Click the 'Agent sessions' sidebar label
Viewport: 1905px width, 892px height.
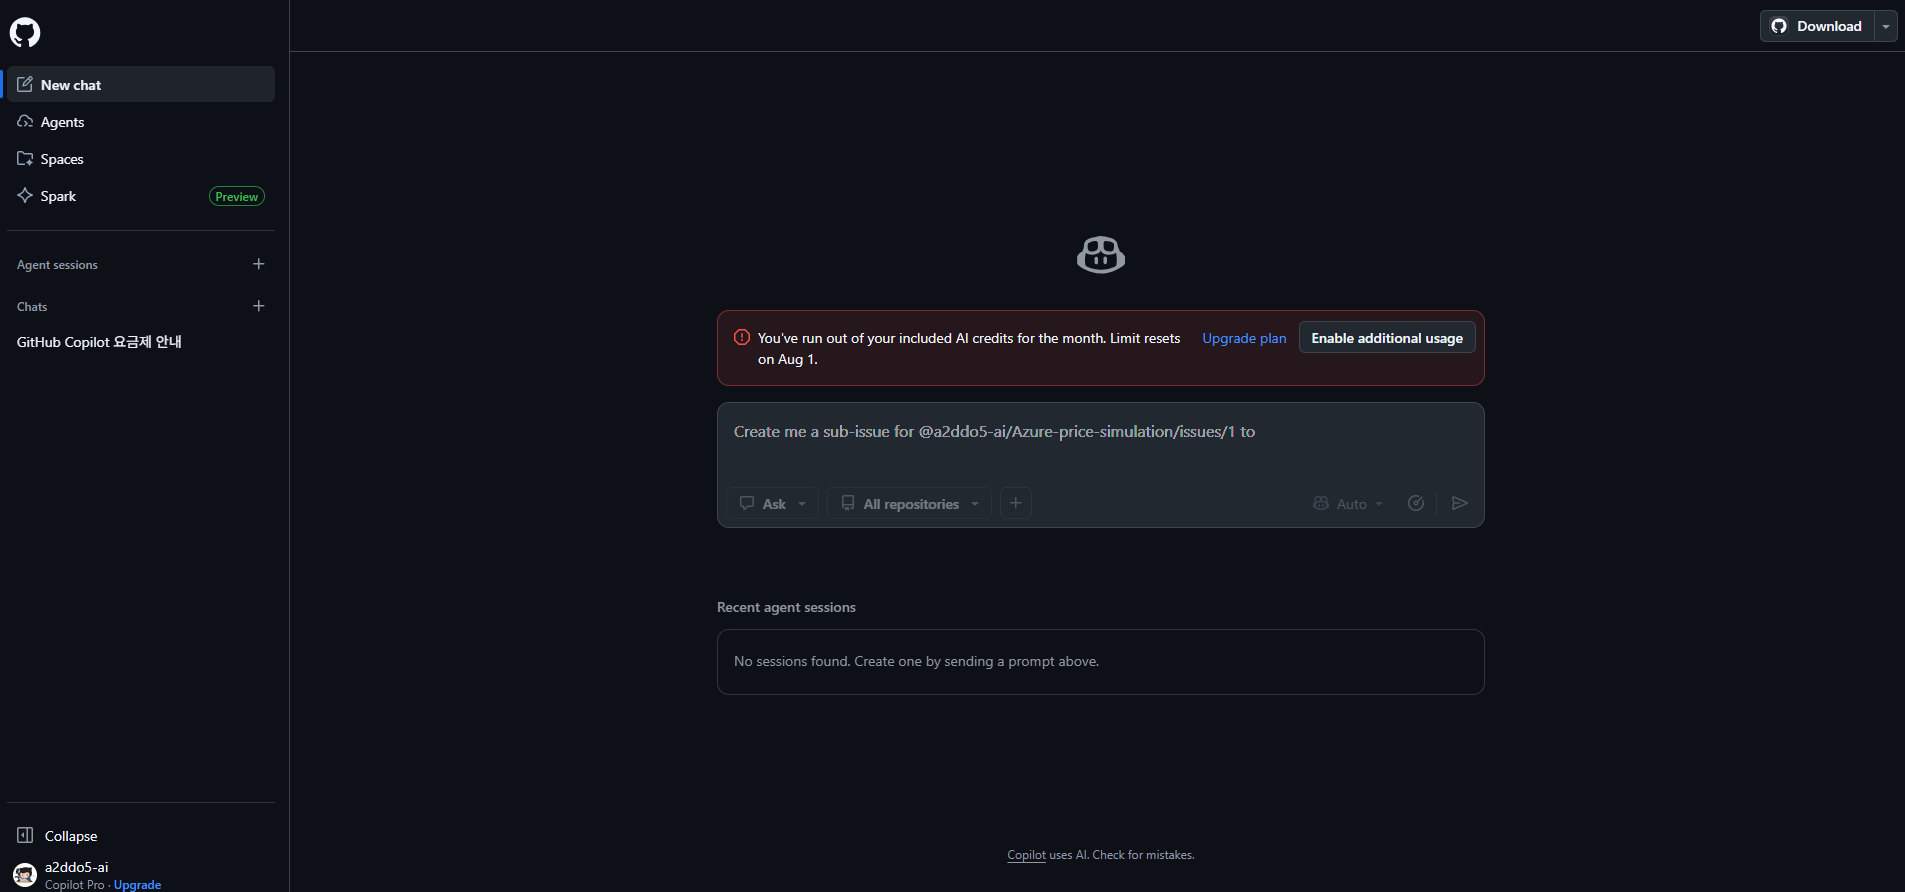coord(57,265)
